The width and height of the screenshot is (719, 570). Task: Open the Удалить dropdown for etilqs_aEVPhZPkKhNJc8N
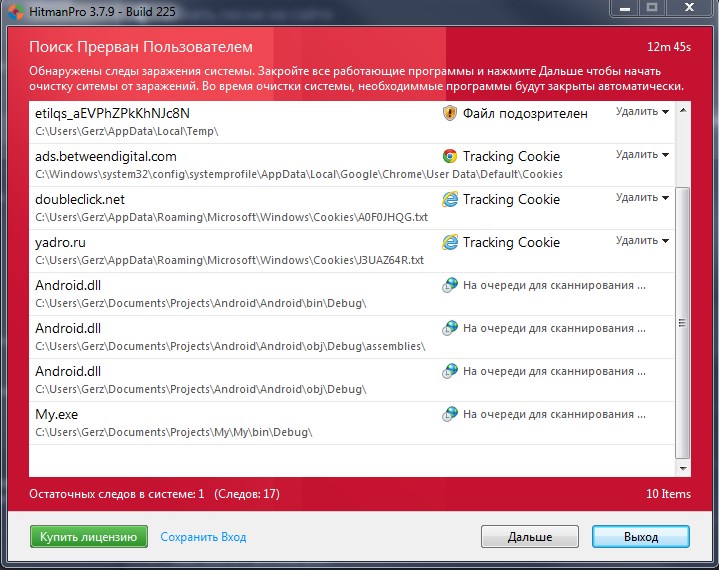pos(642,111)
